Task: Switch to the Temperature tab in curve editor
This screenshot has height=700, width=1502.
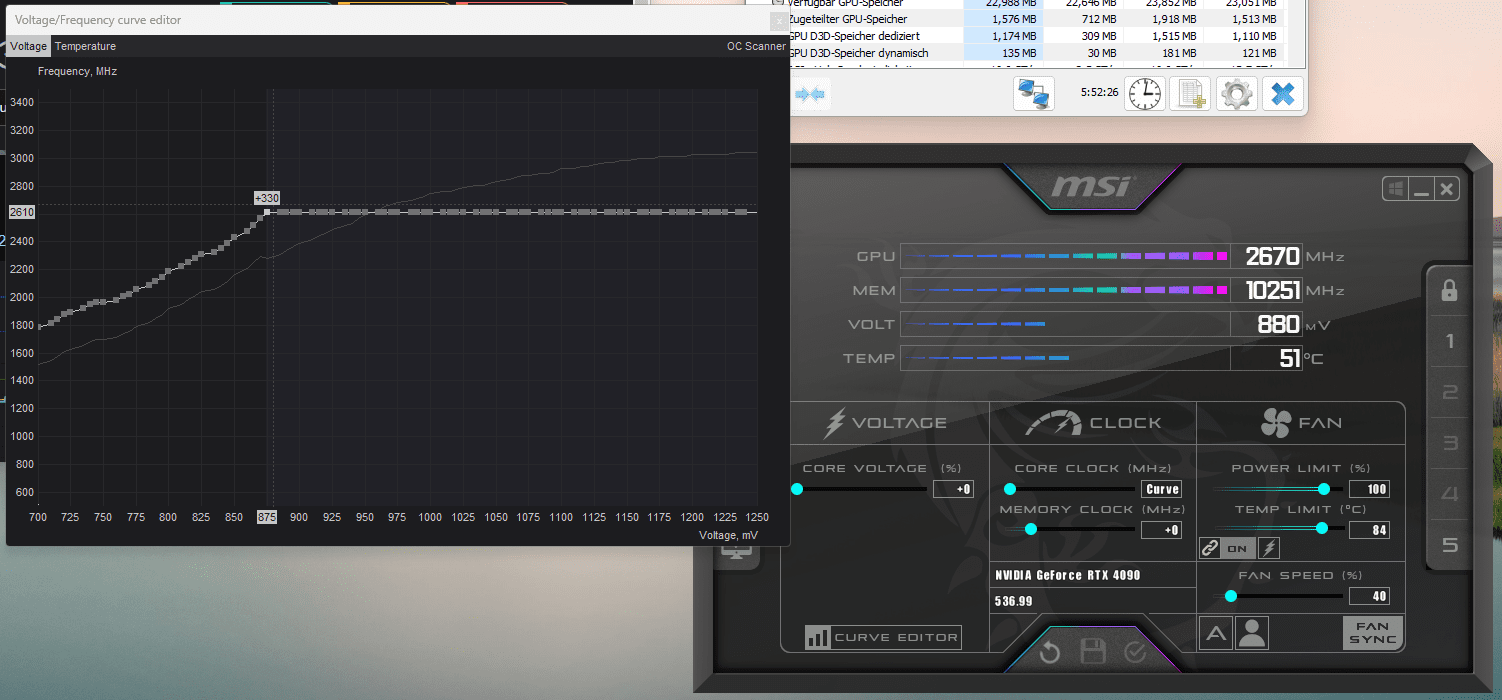Action: 85,46
